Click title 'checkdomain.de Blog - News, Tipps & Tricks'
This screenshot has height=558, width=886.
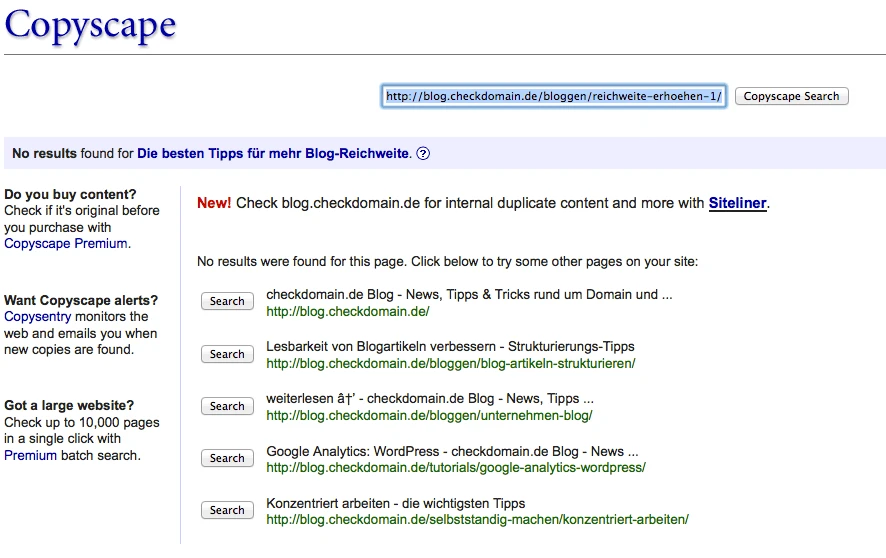click(469, 294)
